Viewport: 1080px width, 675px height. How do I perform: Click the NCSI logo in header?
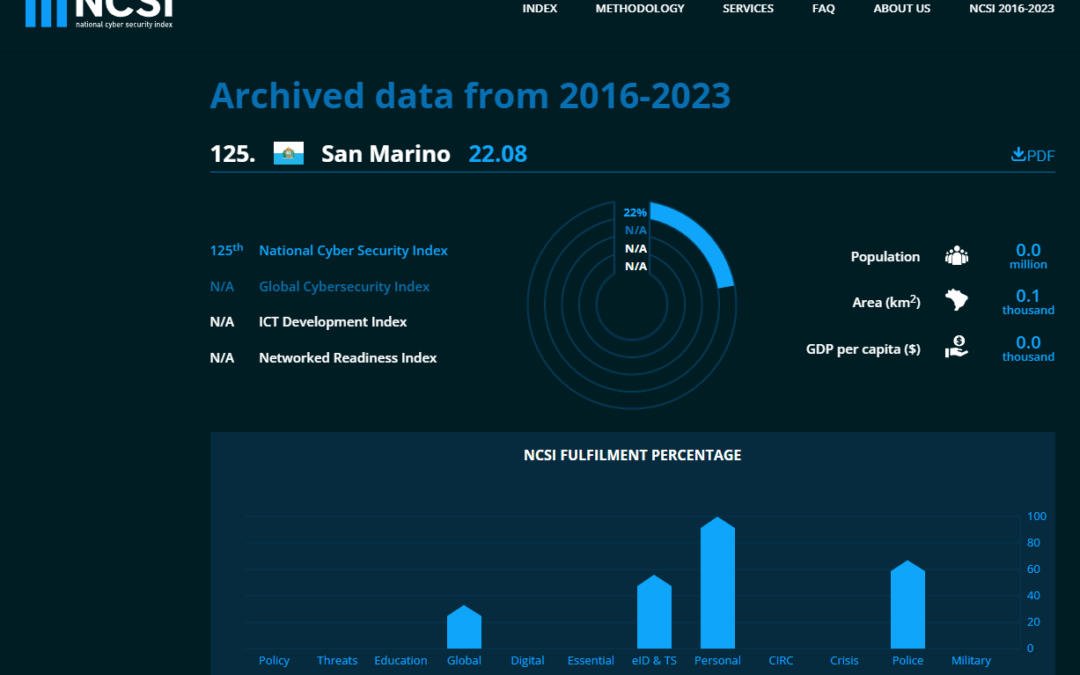pyautogui.click(x=98, y=13)
